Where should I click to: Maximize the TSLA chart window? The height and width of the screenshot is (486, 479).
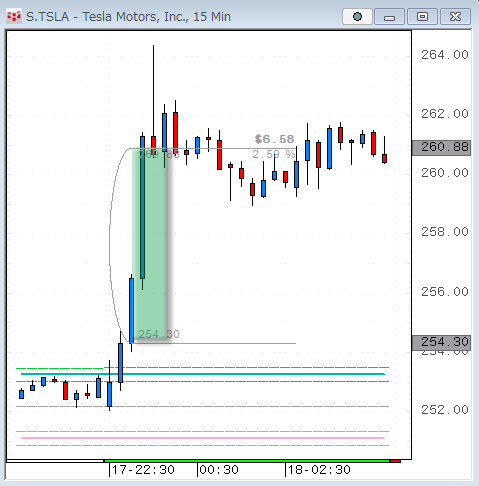pyautogui.click(x=422, y=17)
